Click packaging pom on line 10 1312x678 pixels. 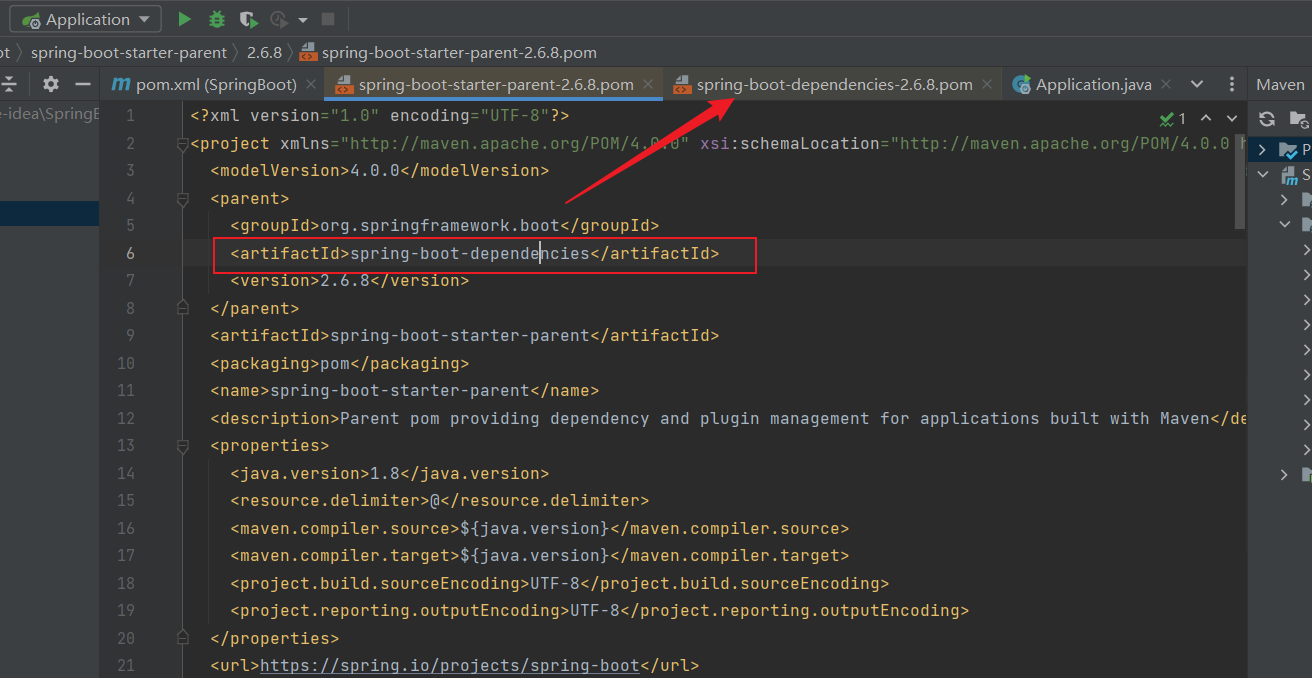[x=339, y=363]
